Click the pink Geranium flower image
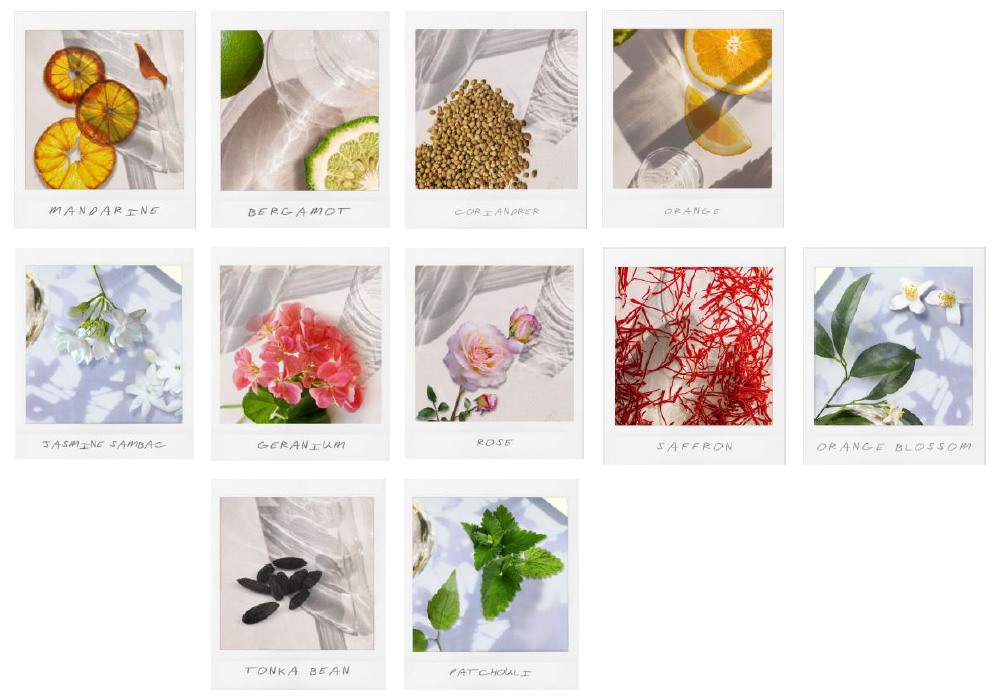 point(301,345)
